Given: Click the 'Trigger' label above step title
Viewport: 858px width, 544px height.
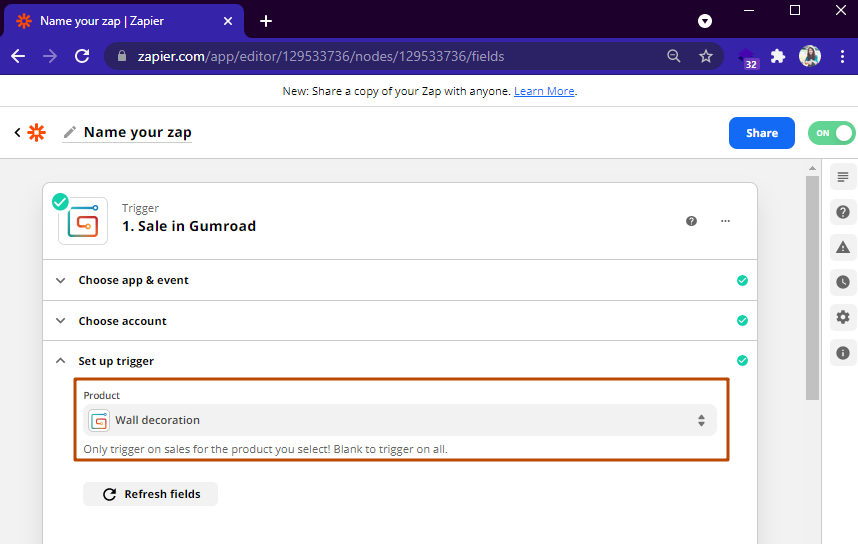Looking at the screenshot, I should (x=141, y=208).
